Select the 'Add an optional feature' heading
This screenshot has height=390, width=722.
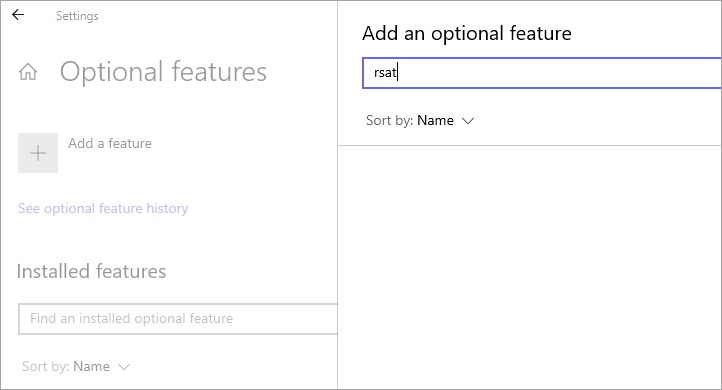tap(467, 34)
